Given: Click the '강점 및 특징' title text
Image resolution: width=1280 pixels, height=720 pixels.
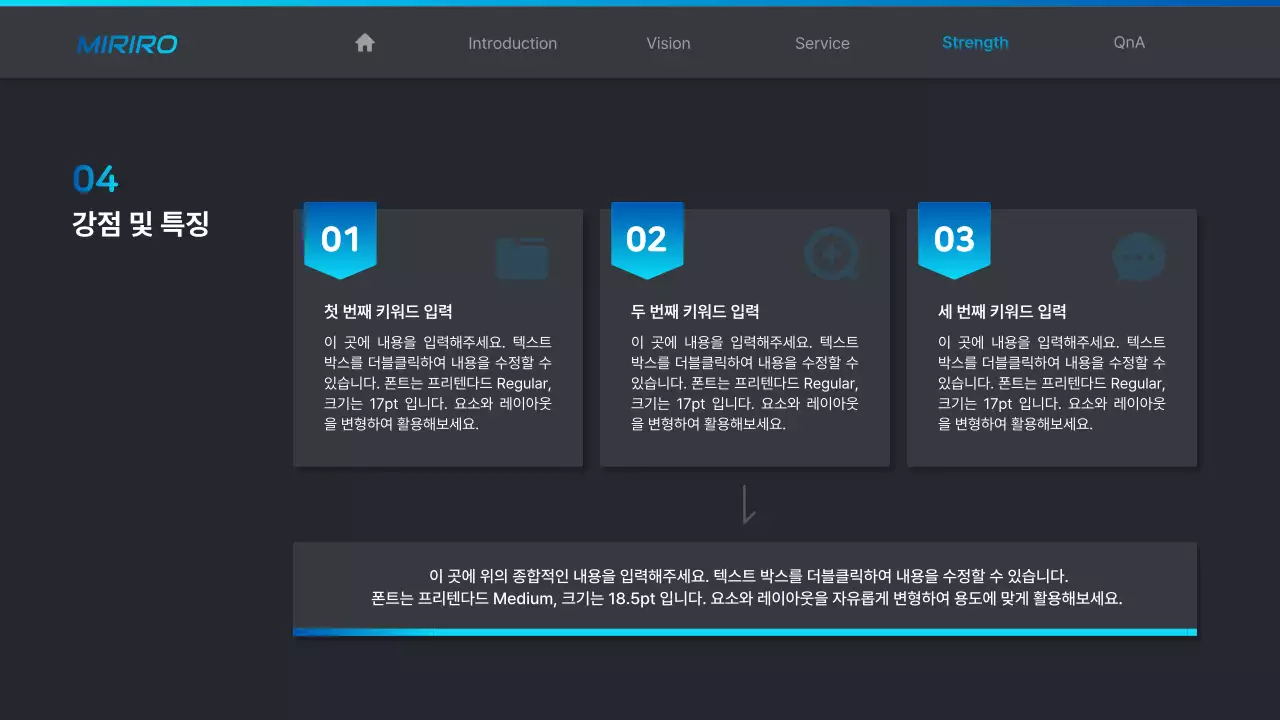Looking at the screenshot, I should [x=141, y=224].
